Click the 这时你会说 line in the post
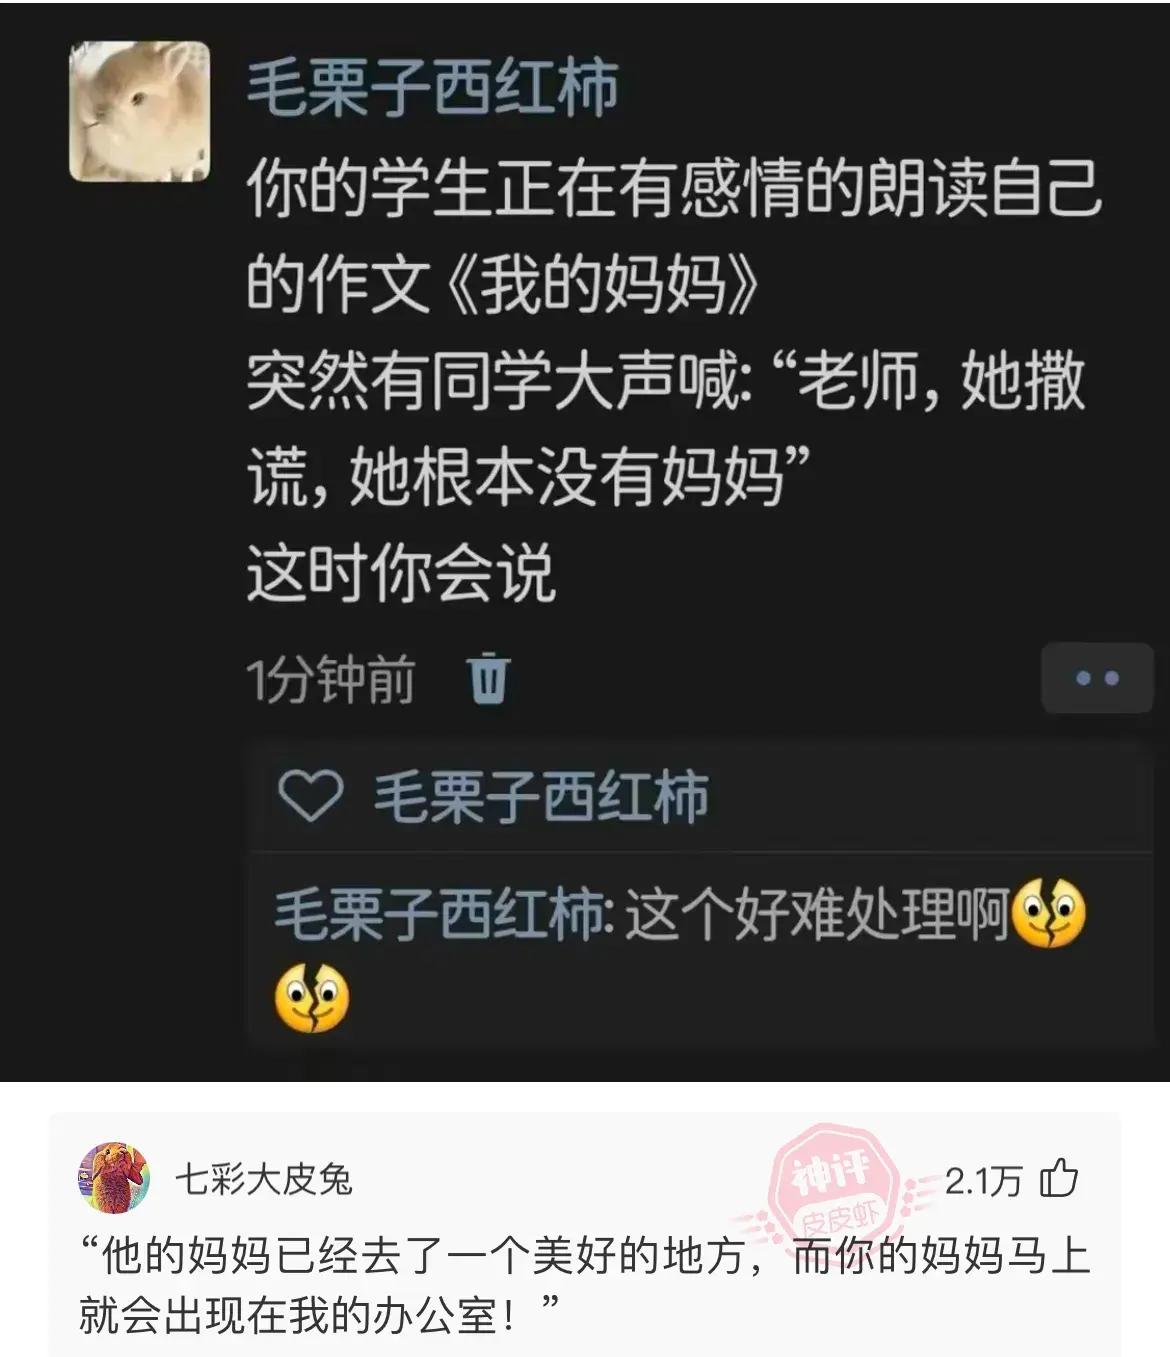This screenshot has height=1357, width=1170. (400, 574)
